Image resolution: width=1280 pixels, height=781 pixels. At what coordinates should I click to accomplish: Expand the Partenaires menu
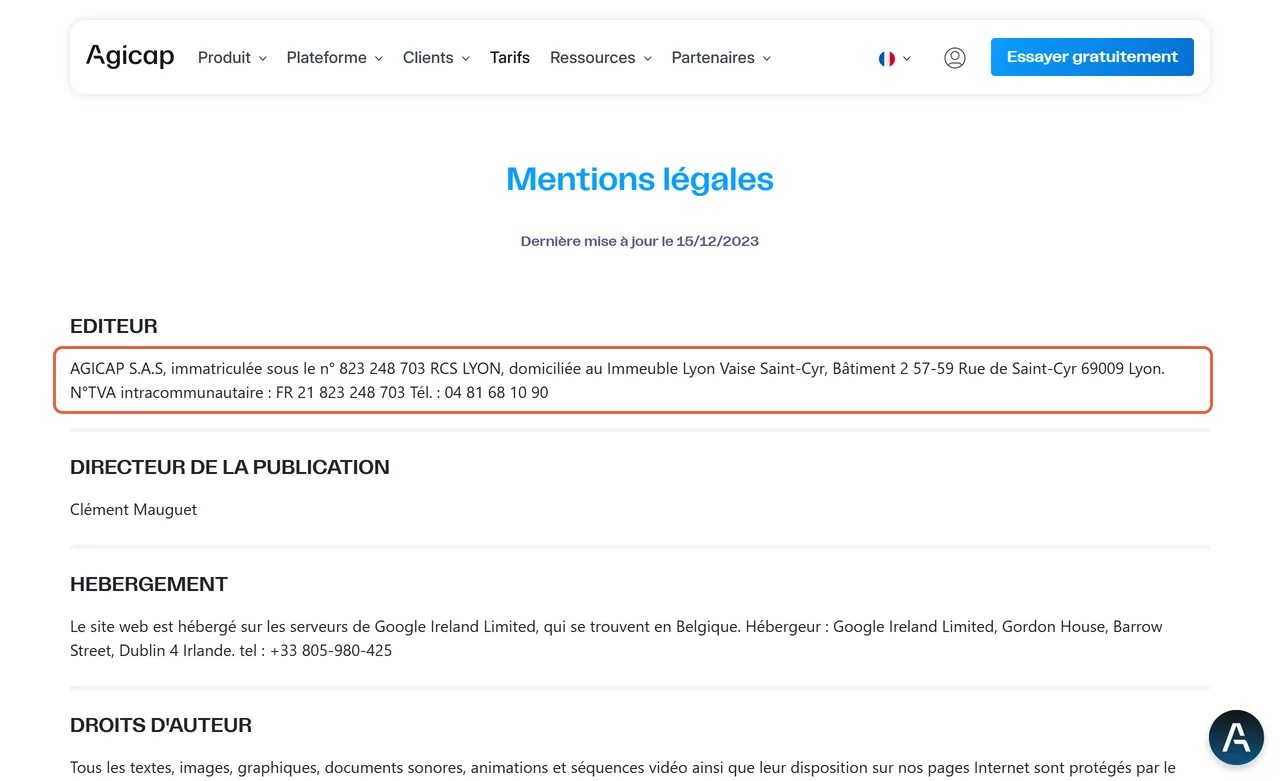pyautogui.click(x=721, y=58)
